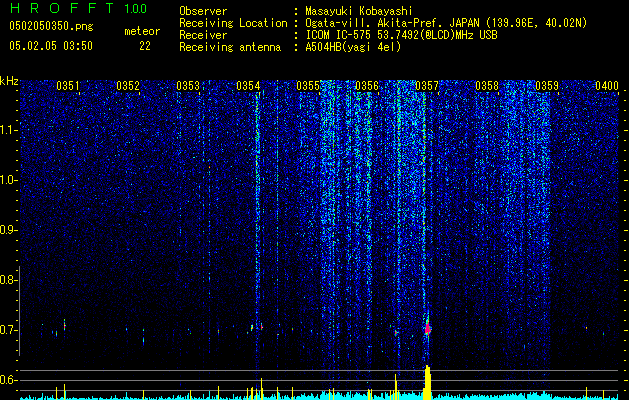Click the Observer field label
Screen dimensions: 629x400
[x=203, y=11]
